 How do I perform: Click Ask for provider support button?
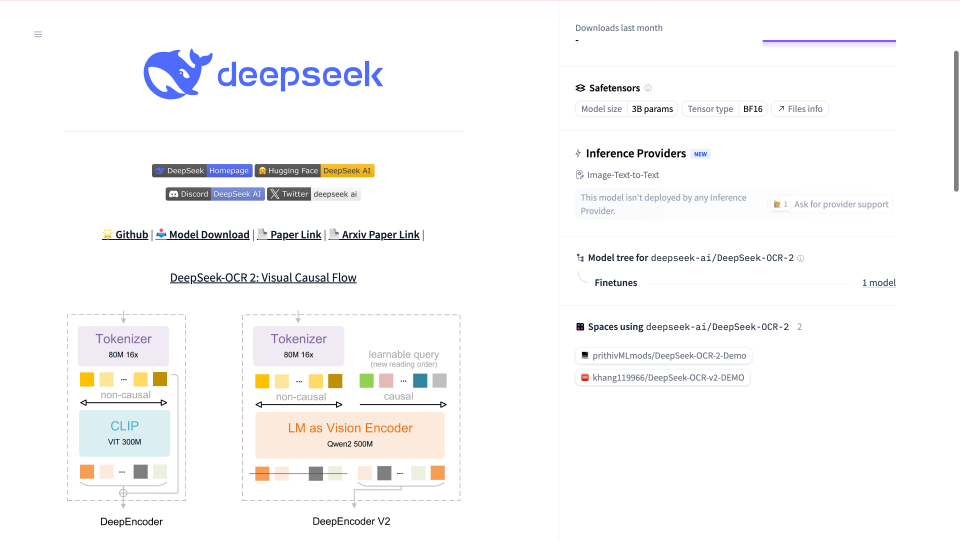(831, 205)
